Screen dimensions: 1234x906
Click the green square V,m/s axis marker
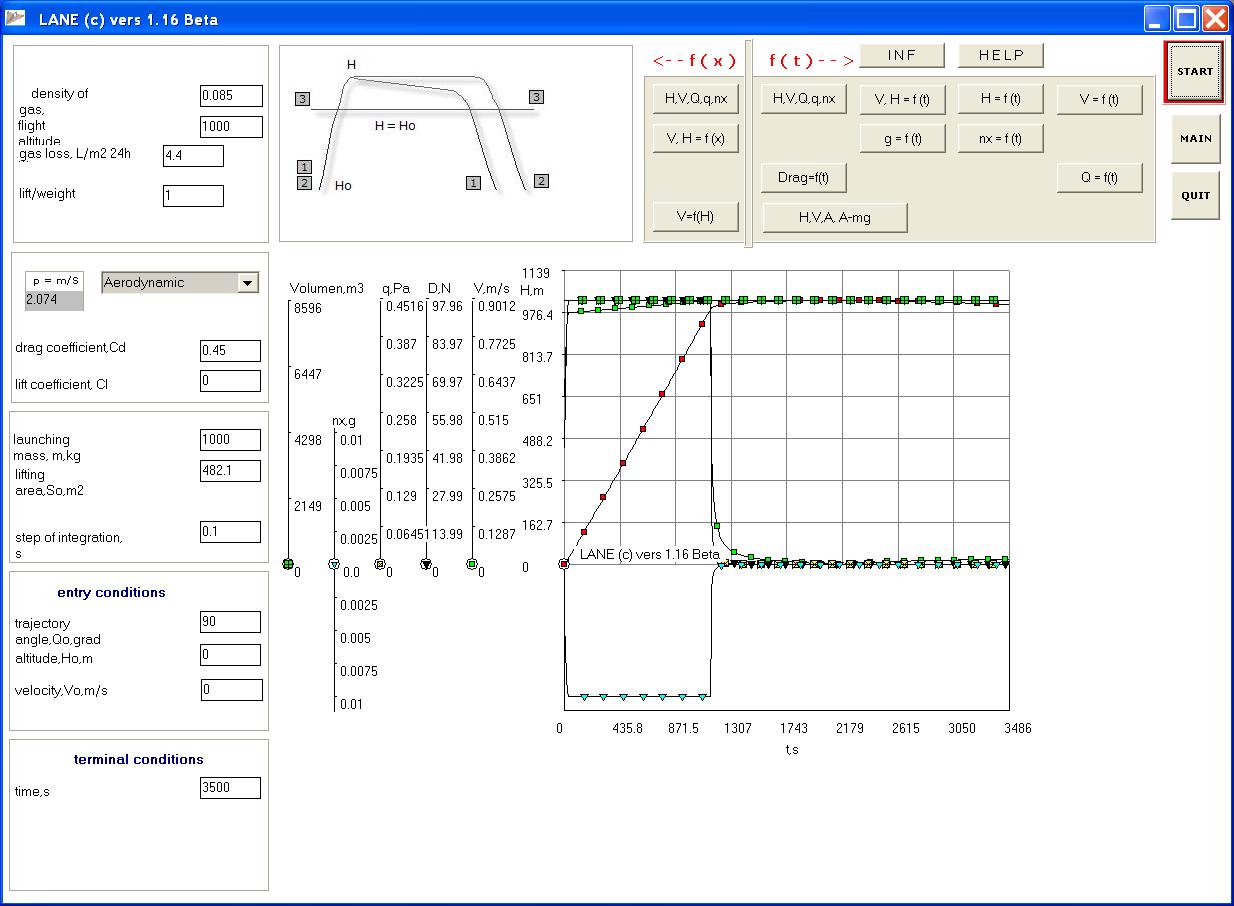[x=472, y=564]
